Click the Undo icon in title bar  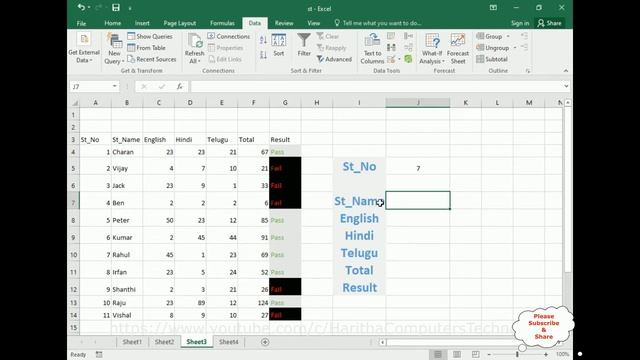coord(81,7)
